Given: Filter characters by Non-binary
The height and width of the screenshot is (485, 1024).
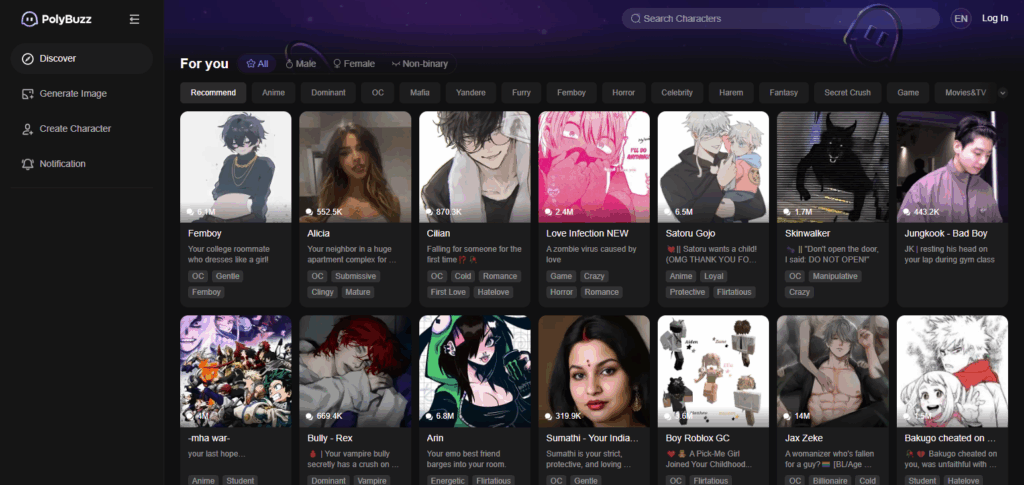Looking at the screenshot, I should 420,64.
